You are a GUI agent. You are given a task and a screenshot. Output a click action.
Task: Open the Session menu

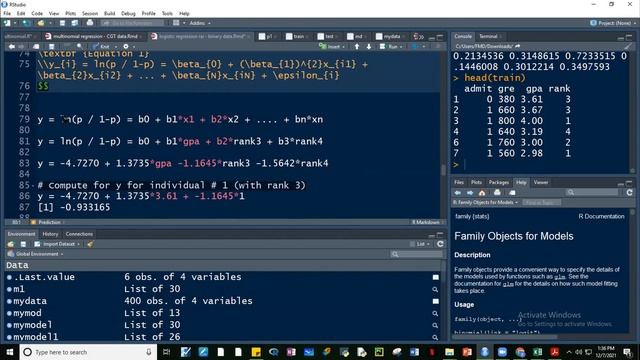pos(90,13)
